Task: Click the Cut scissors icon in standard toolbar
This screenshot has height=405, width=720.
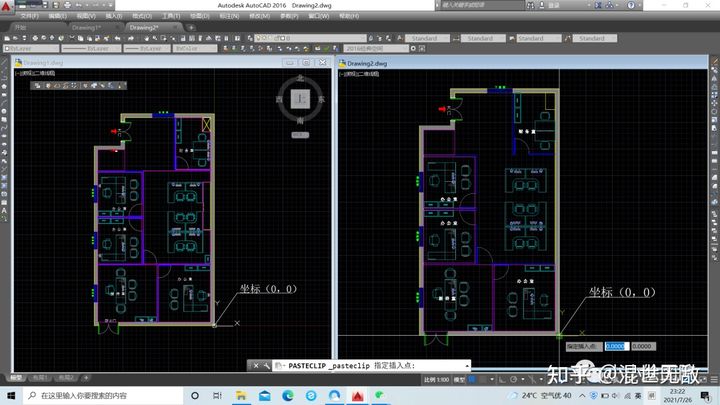Action: click(x=72, y=38)
